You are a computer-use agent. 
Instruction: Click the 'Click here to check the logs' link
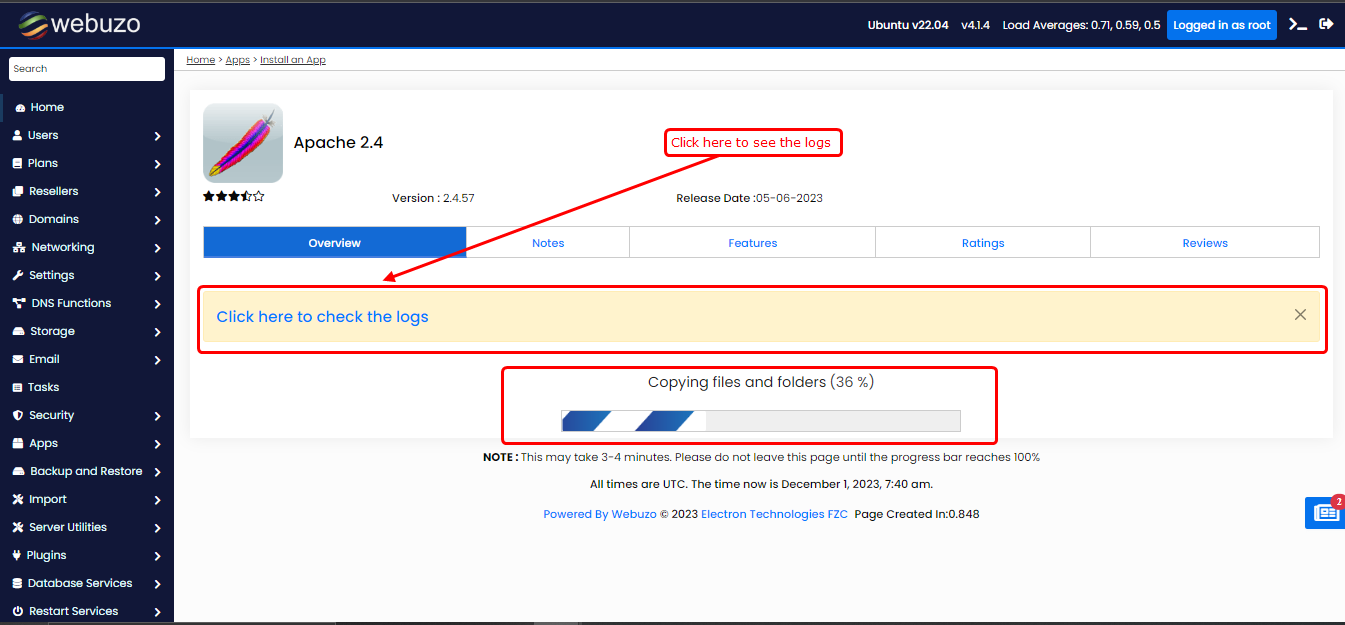[x=322, y=317]
